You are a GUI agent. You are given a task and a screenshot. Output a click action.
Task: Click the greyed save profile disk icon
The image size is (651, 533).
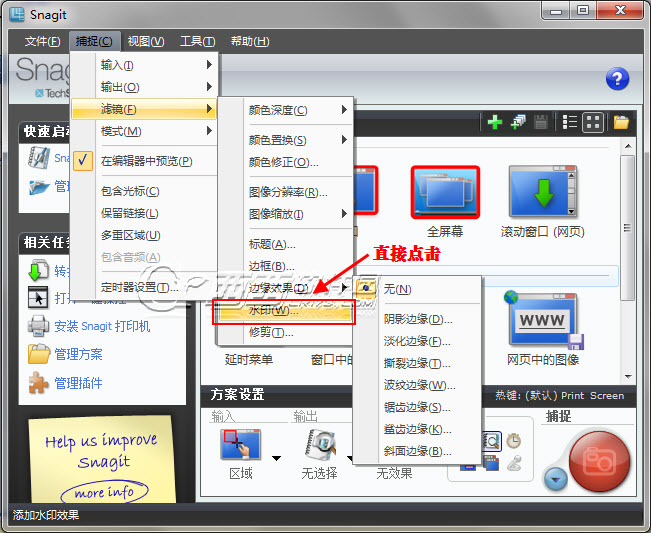[541, 122]
